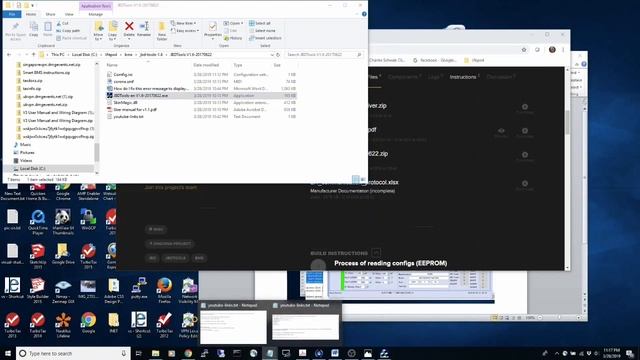This screenshot has width=640, height=360.
Task: Open Manage tab under Application Tools
Action: tap(96, 14)
